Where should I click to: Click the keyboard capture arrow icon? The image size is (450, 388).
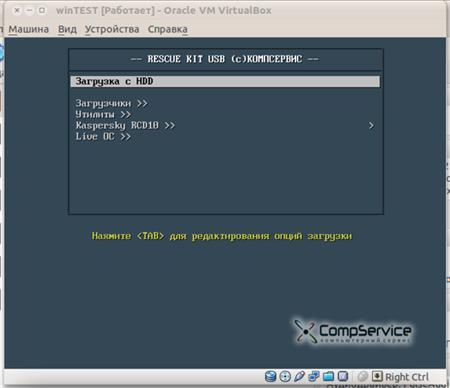[377, 376]
